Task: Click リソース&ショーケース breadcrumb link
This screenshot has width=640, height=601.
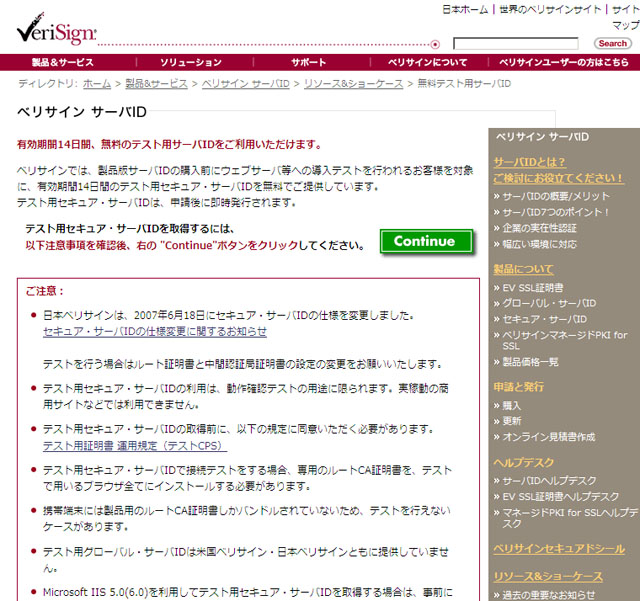Action: (x=353, y=84)
